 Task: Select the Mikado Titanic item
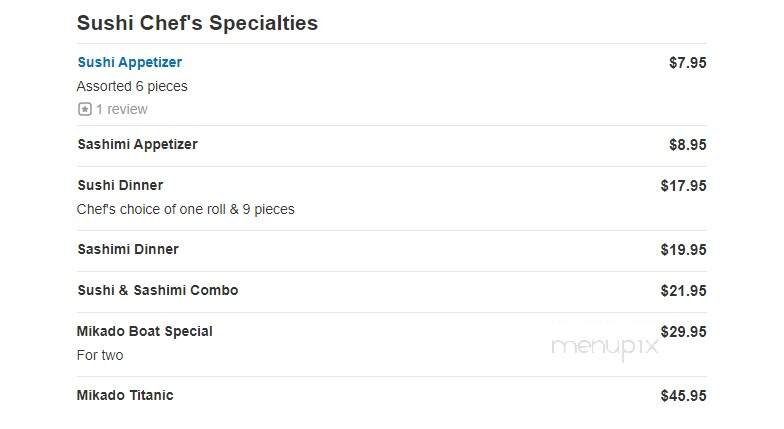click(x=125, y=395)
